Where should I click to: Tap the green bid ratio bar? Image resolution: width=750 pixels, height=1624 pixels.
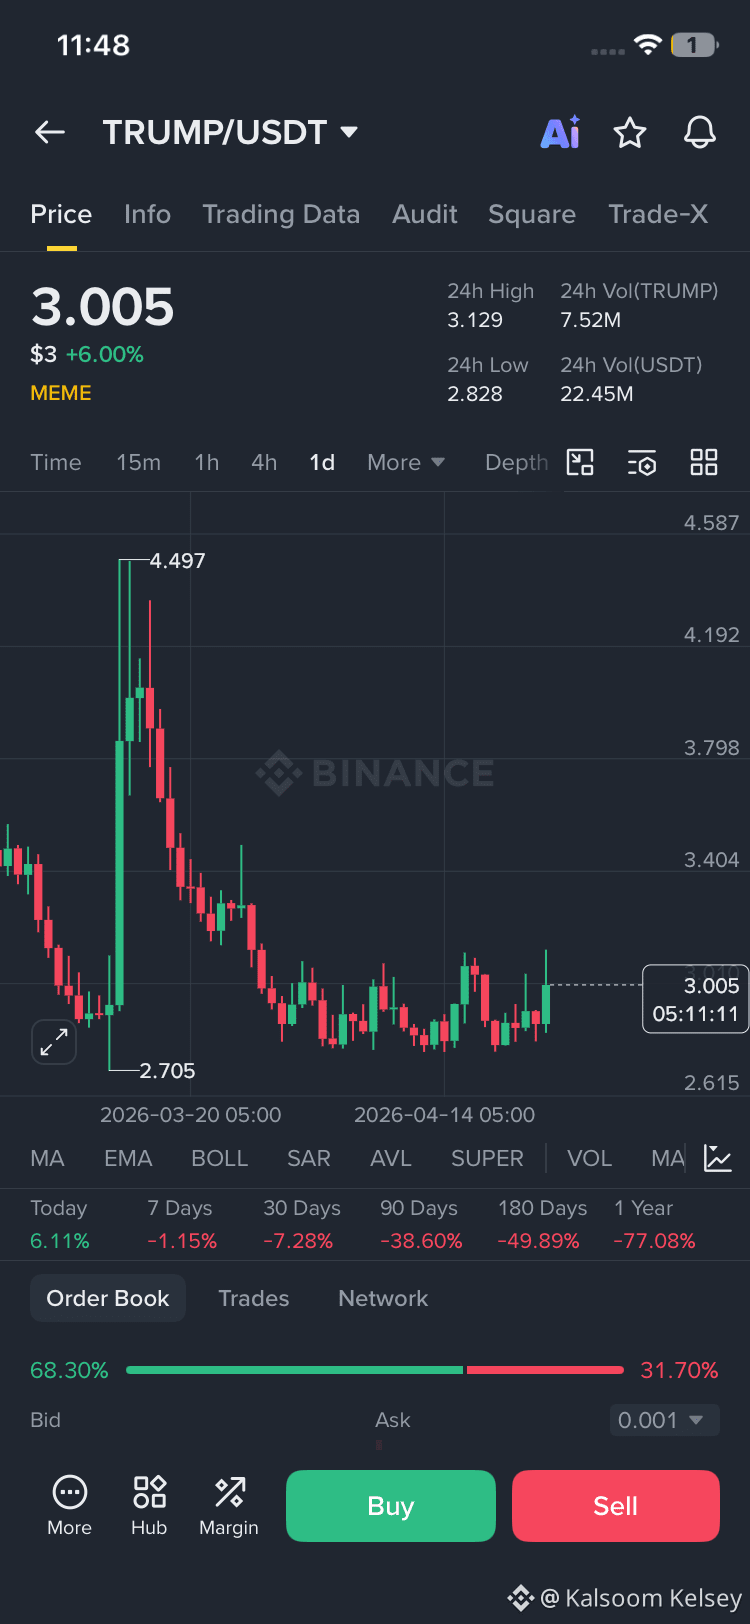(x=295, y=1370)
